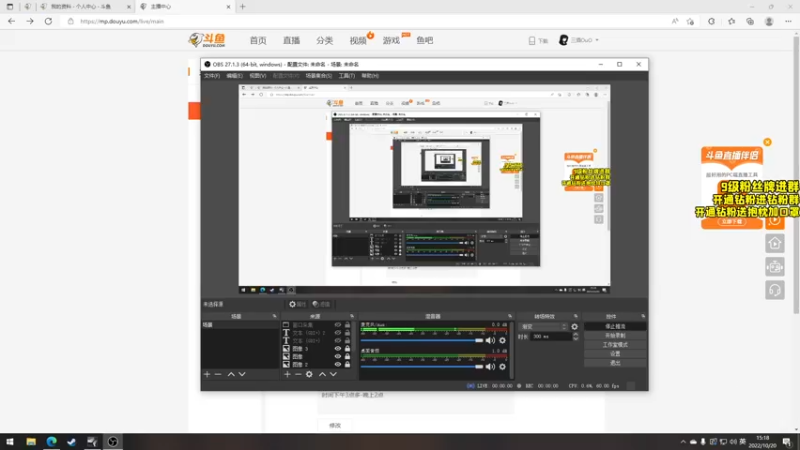Show hidden system tray icons chevron

[x=683, y=442]
